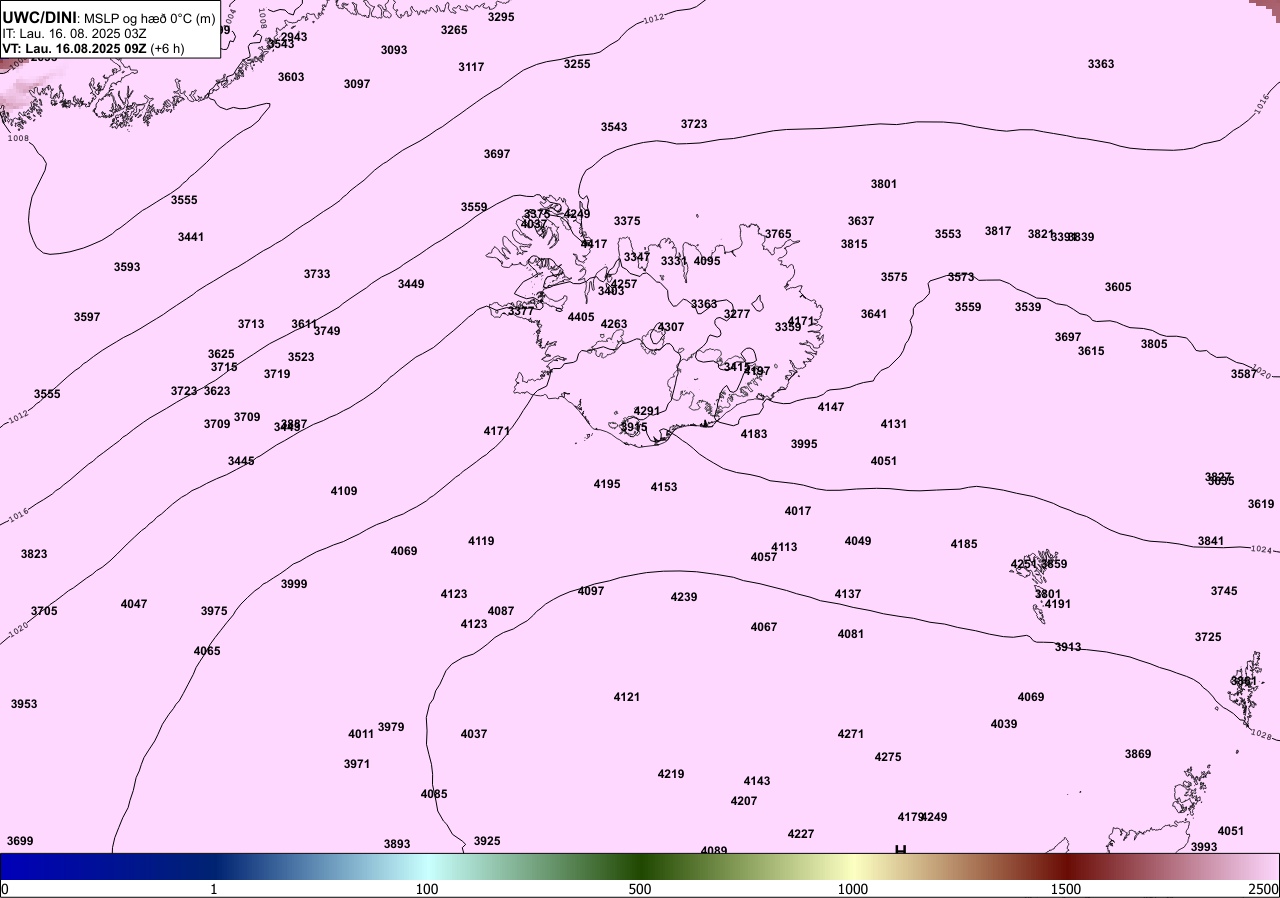Screen dimensions: 1280x898
Task: Select the value 3093 on the map
Action: (x=394, y=50)
